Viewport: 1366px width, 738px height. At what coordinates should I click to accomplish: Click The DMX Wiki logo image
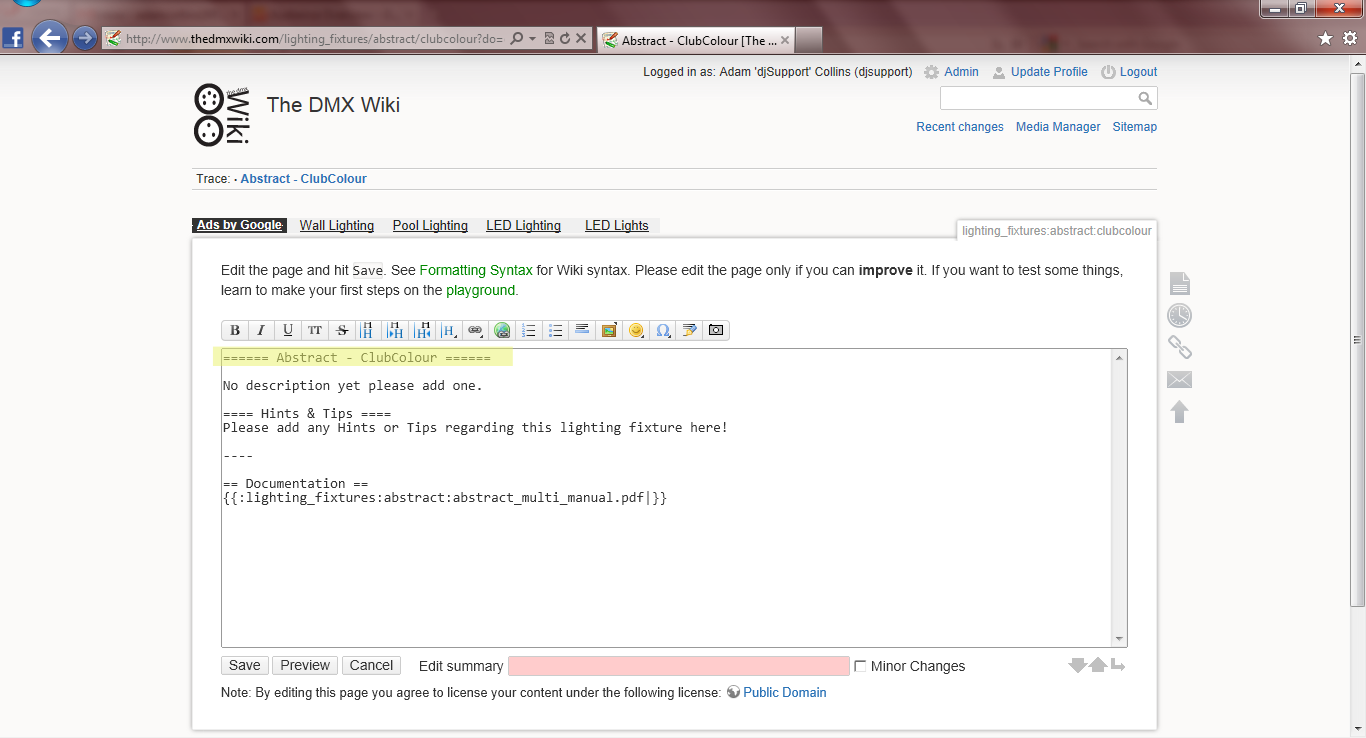click(221, 114)
